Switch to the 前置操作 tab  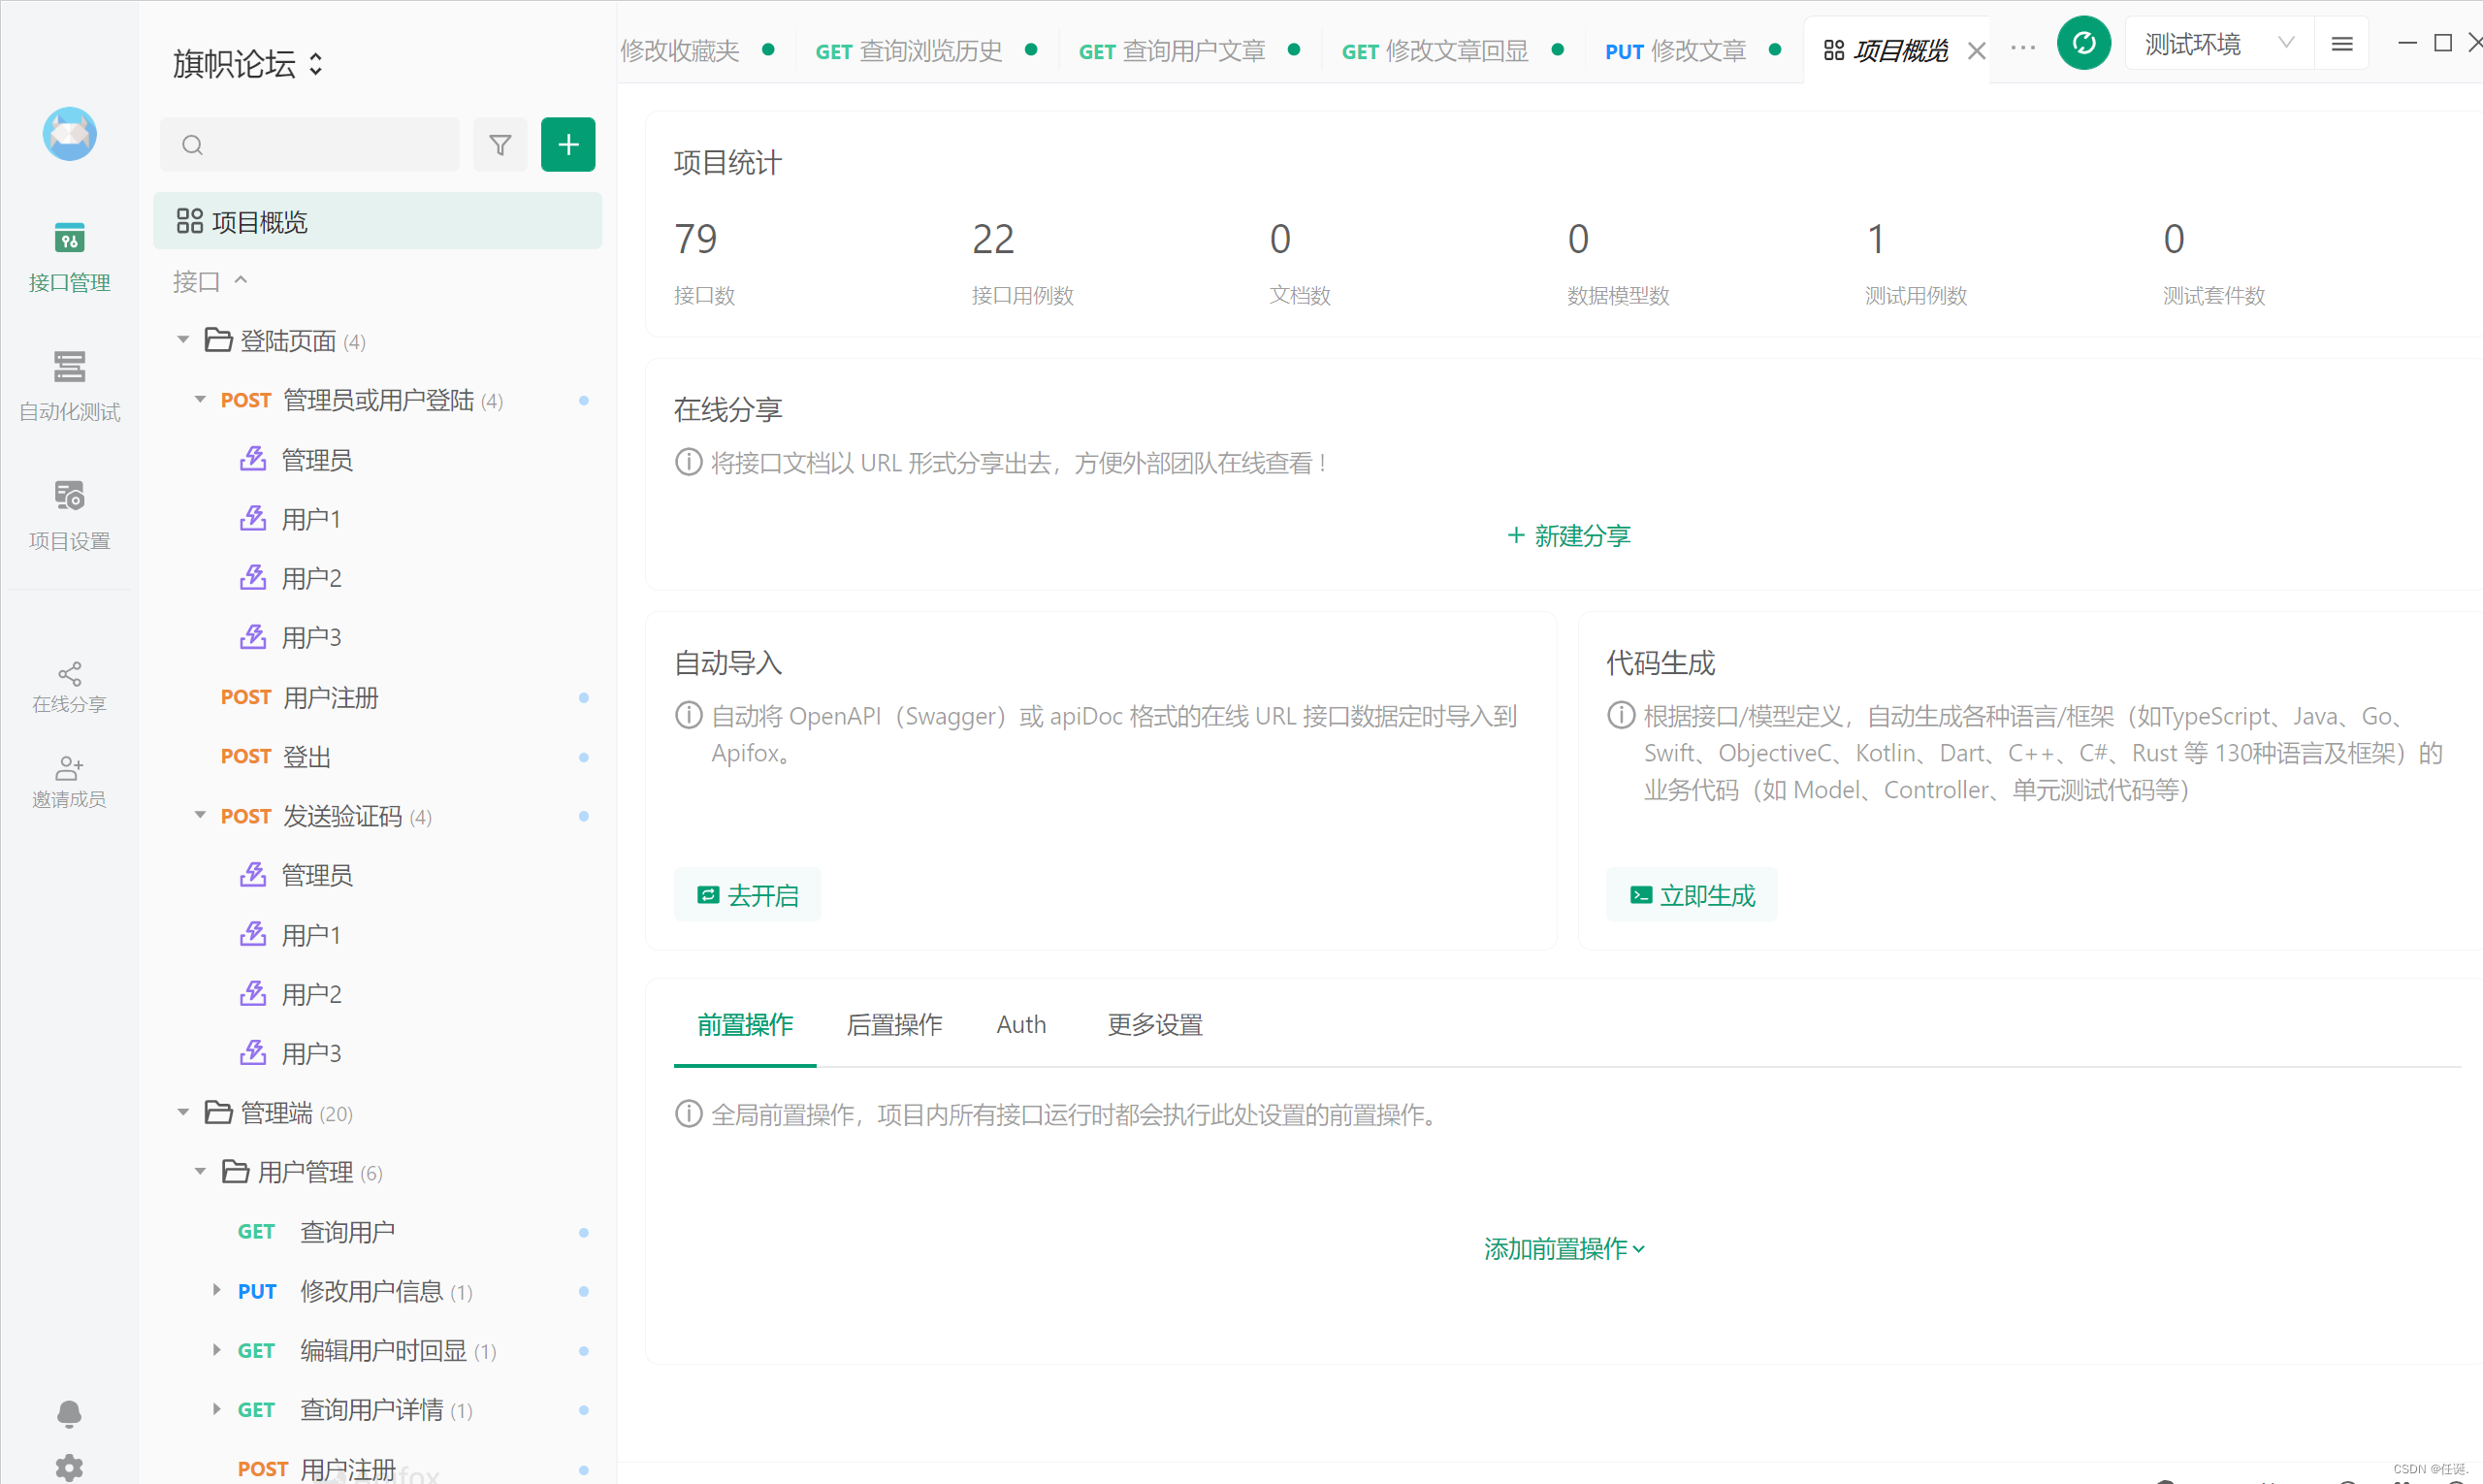[745, 1025]
